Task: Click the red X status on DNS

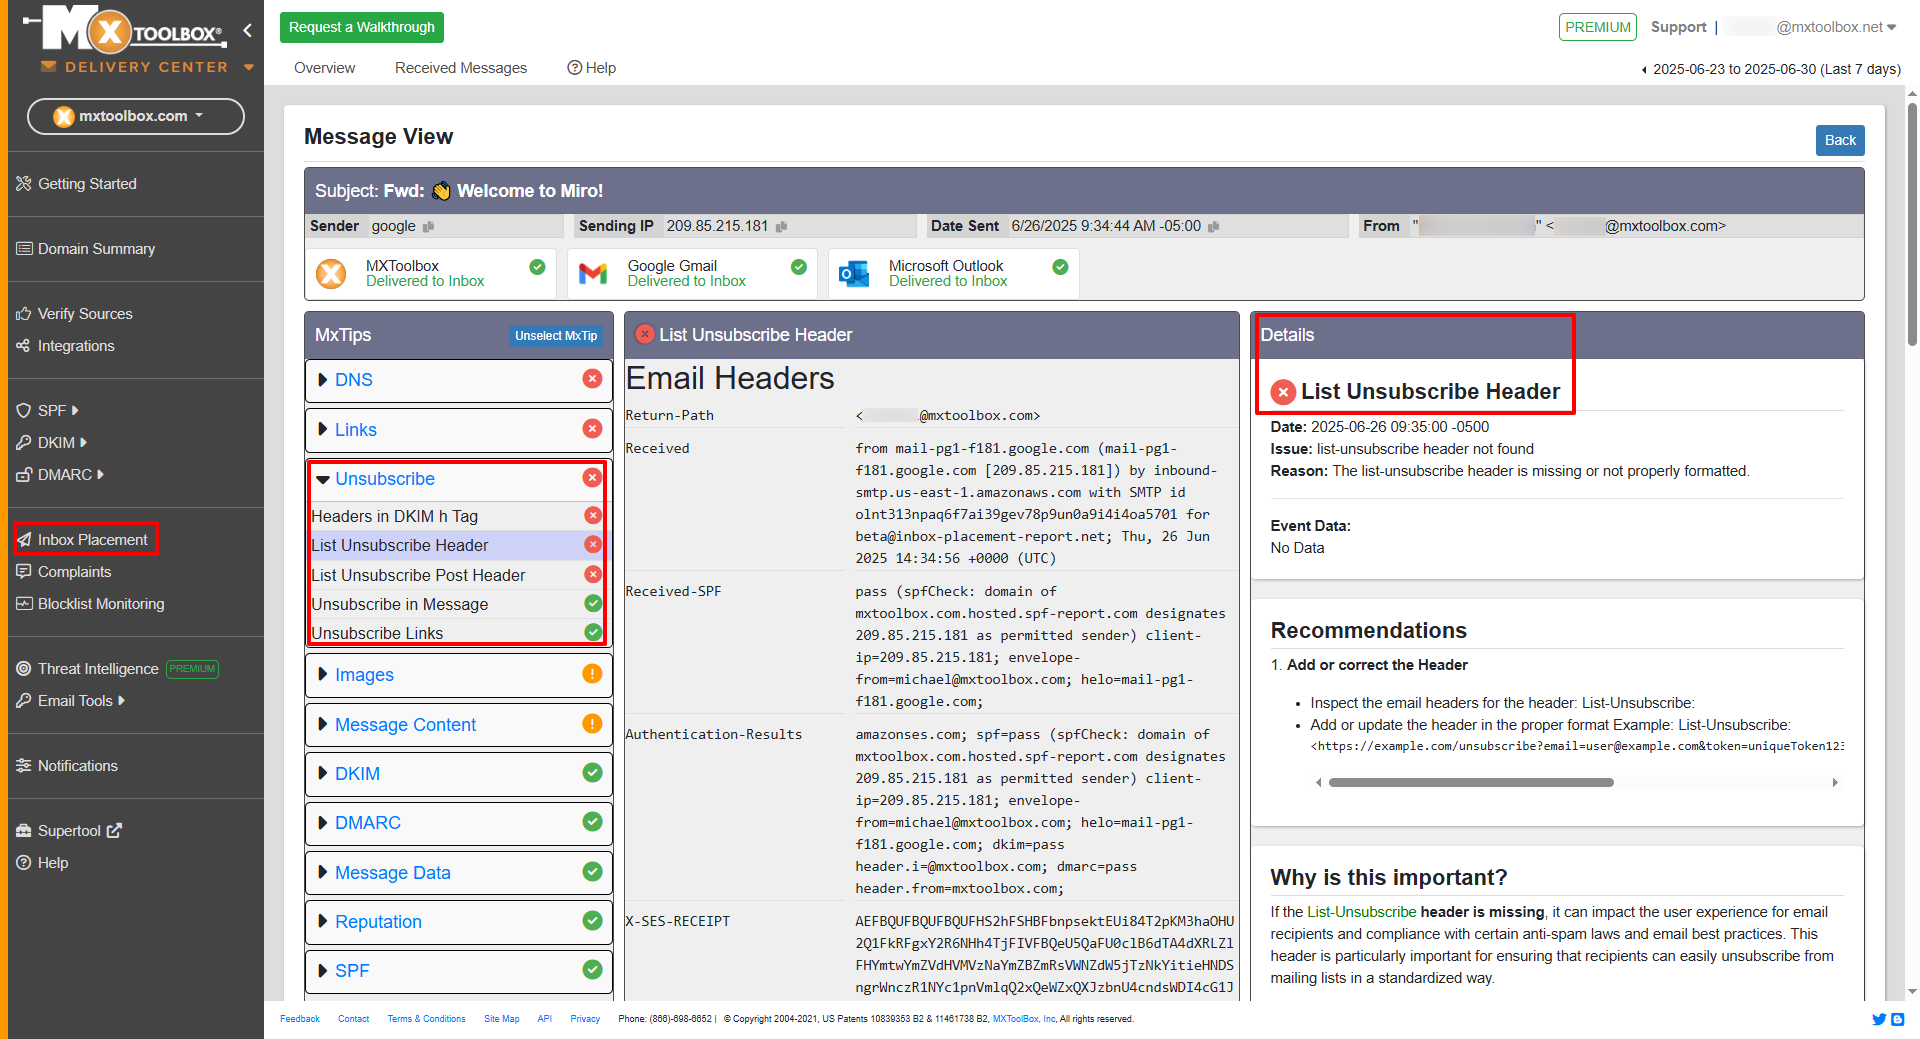Action: pyautogui.click(x=592, y=379)
